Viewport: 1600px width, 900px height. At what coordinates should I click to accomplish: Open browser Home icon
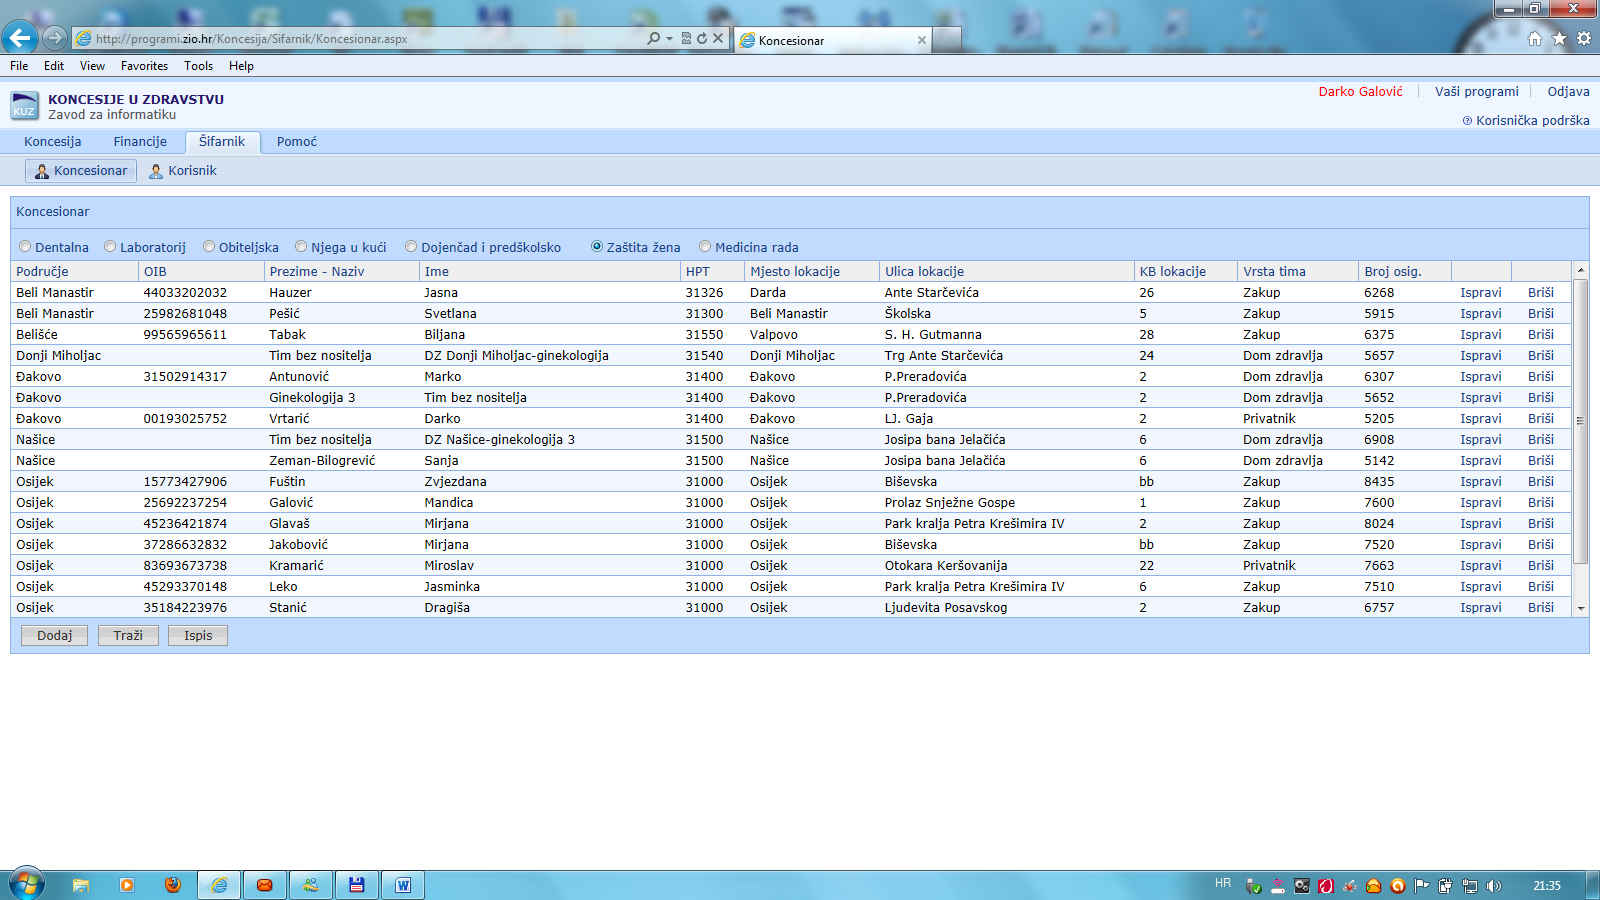tap(1535, 38)
